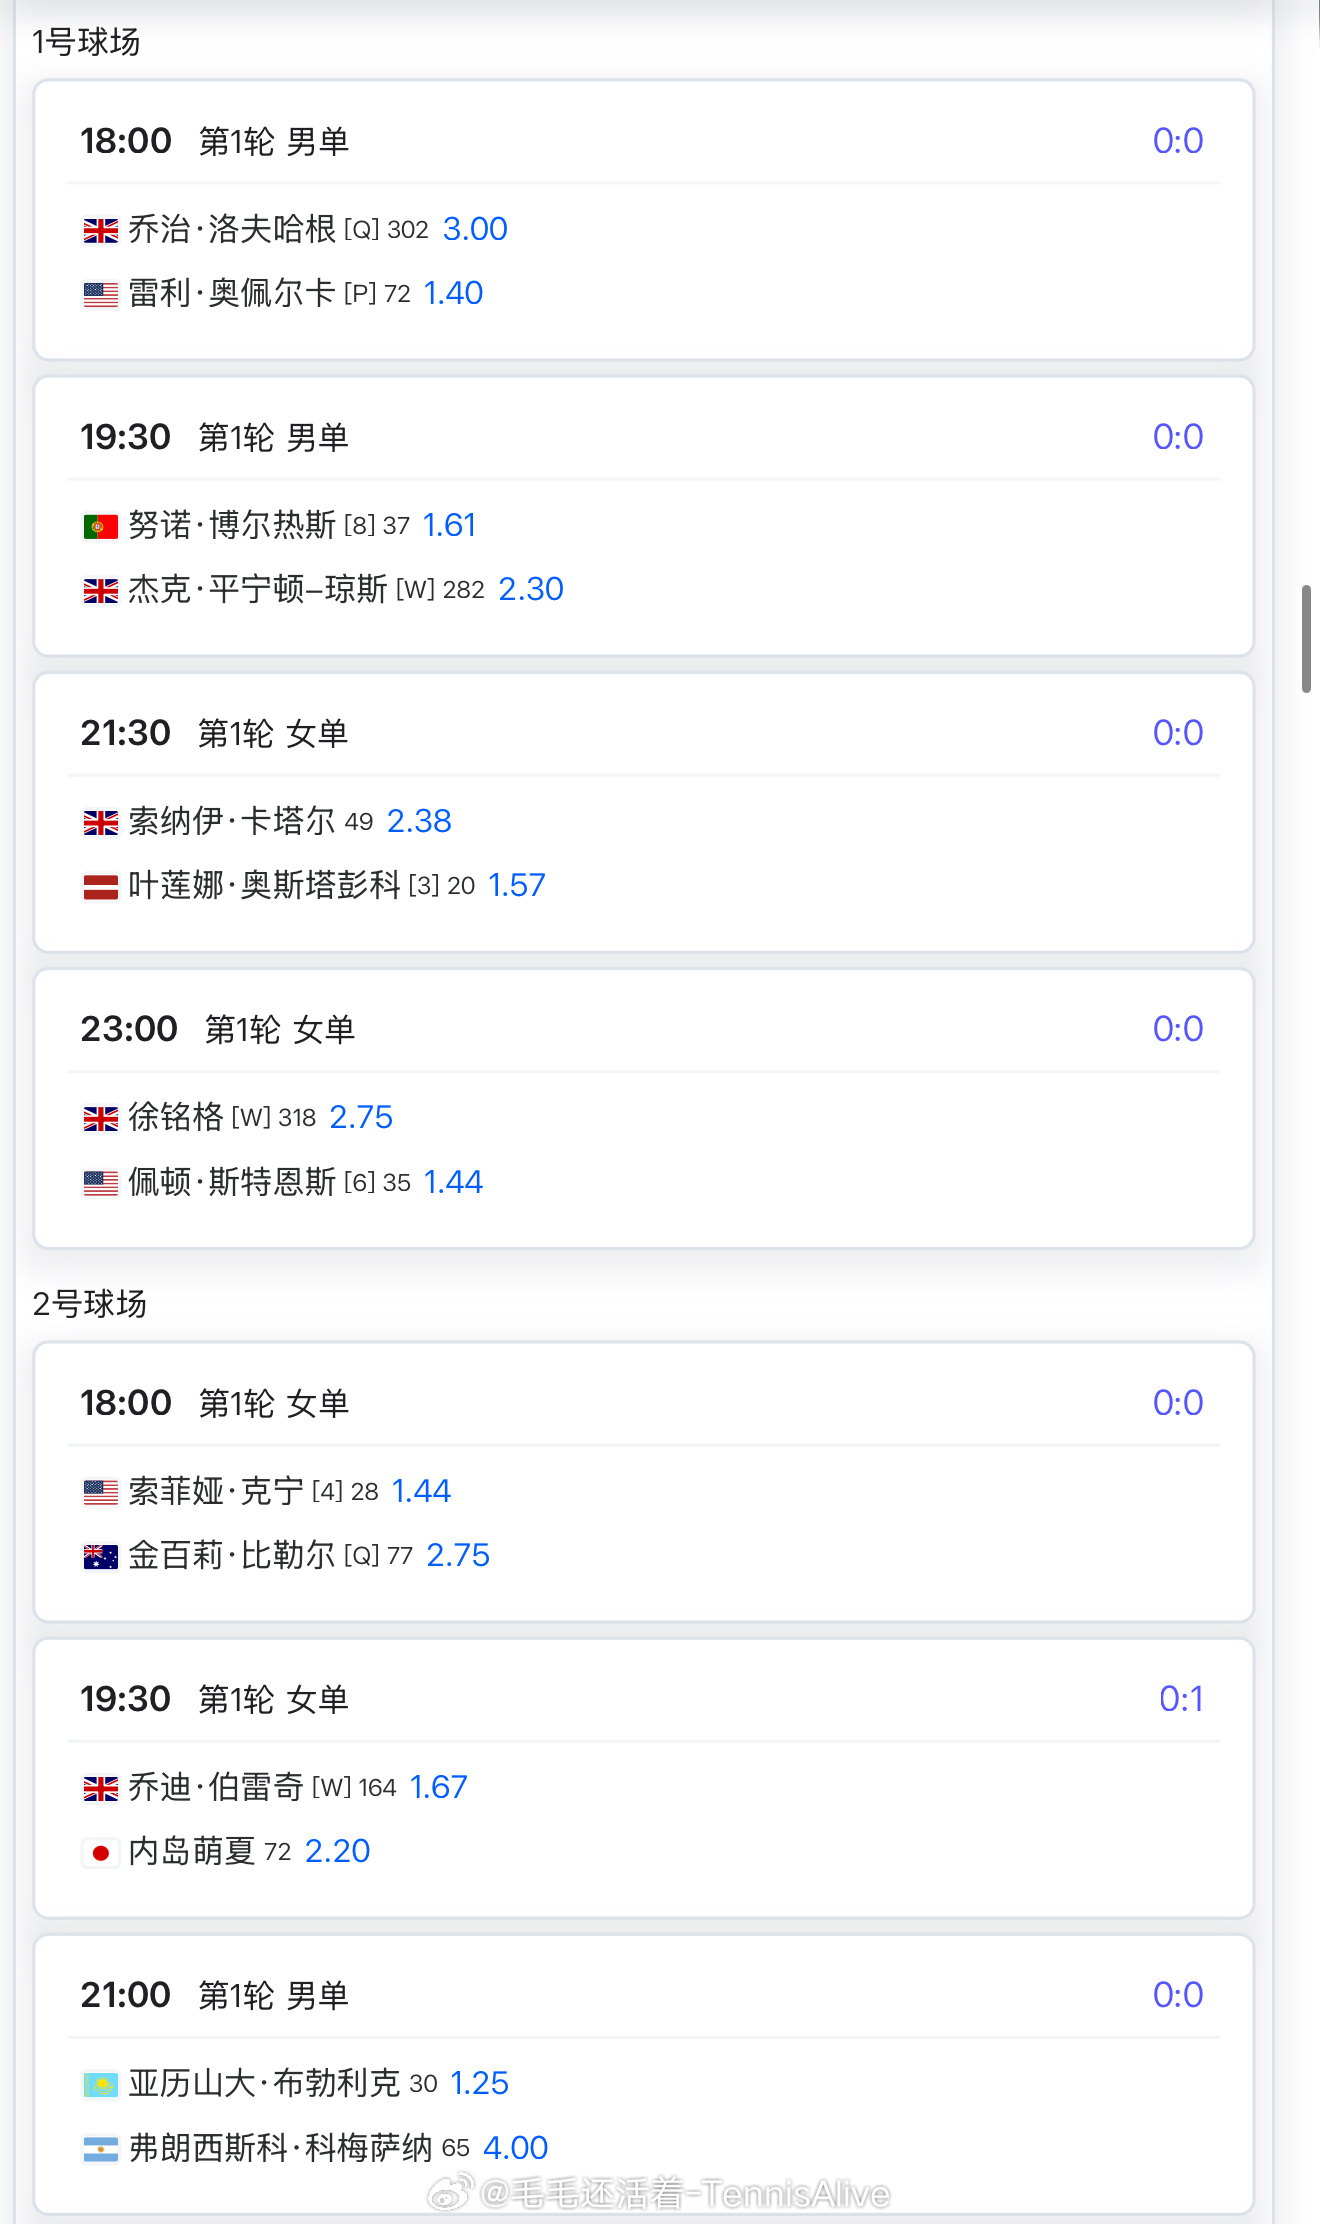Open player 索菲娅·克宁
The width and height of the screenshot is (1320, 2224).
(x=216, y=1491)
